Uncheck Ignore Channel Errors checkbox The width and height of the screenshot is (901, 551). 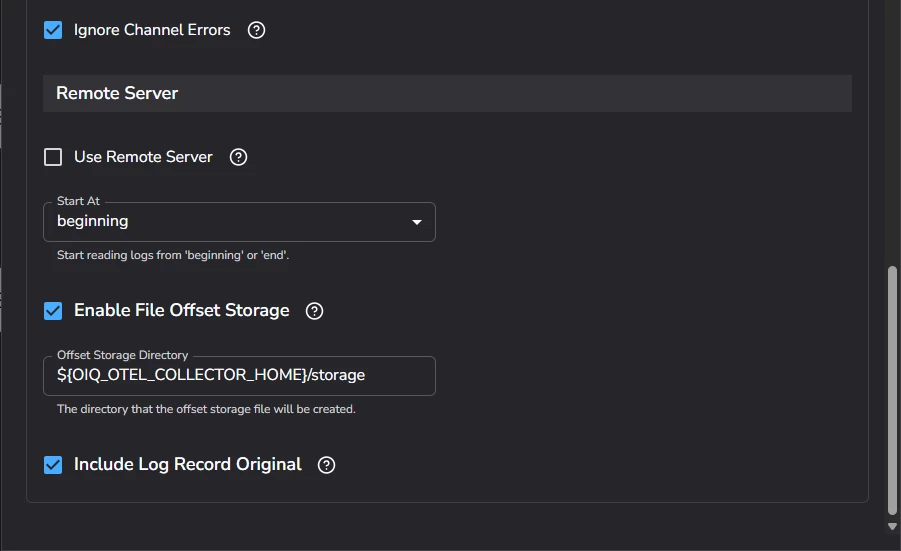[x=53, y=30]
